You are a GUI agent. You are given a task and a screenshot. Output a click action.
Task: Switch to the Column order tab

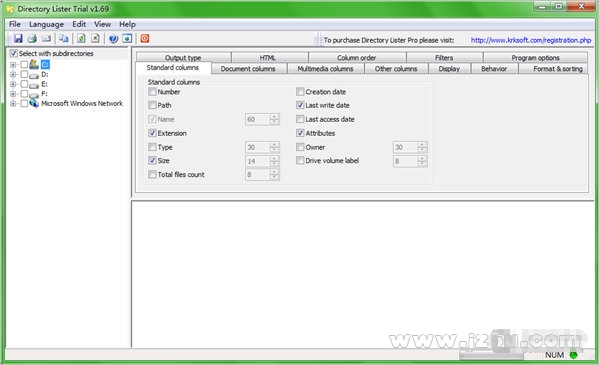(357, 57)
